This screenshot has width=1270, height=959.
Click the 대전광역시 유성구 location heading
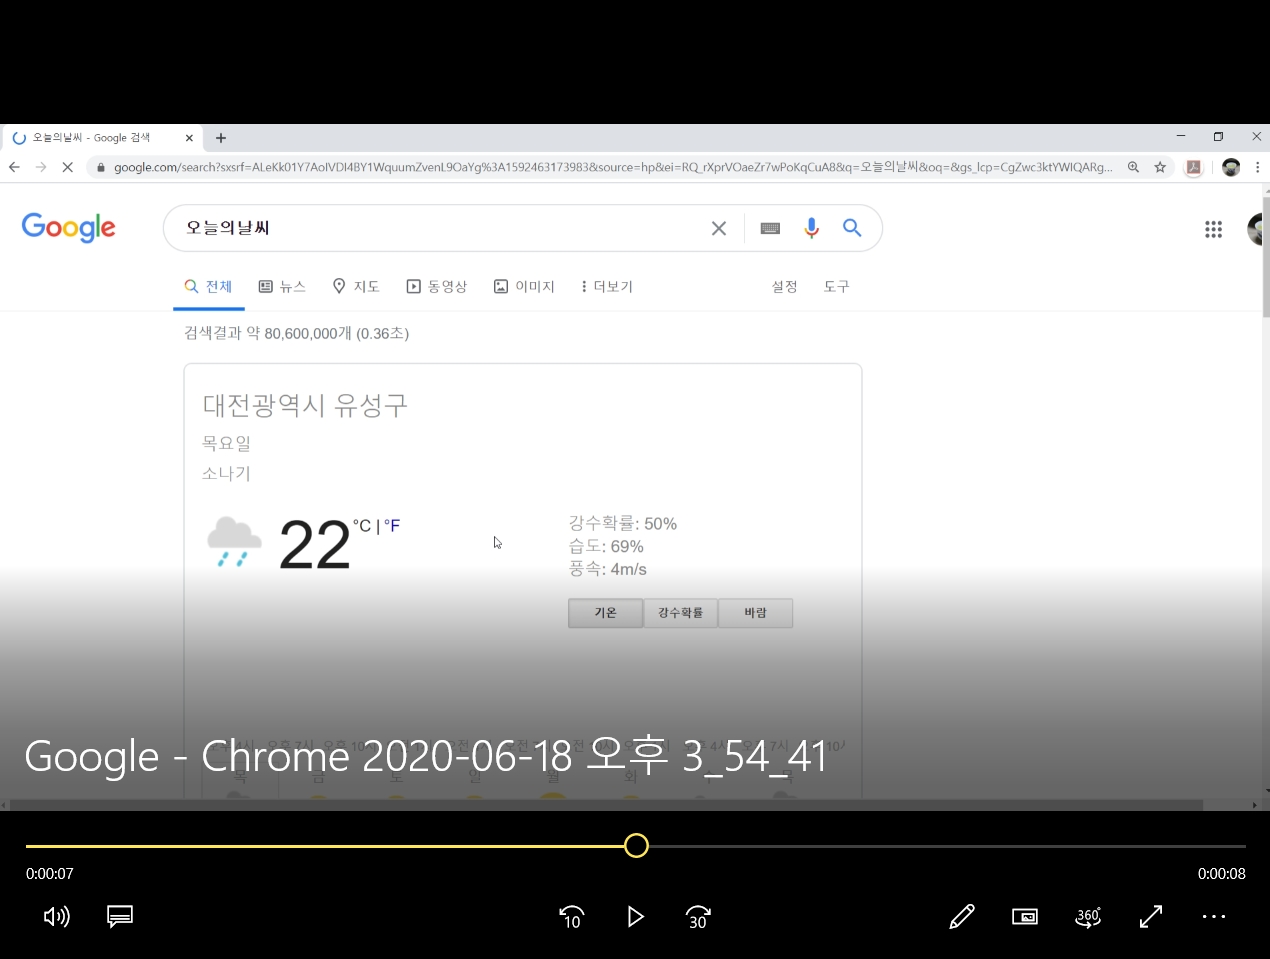(x=305, y=405)
